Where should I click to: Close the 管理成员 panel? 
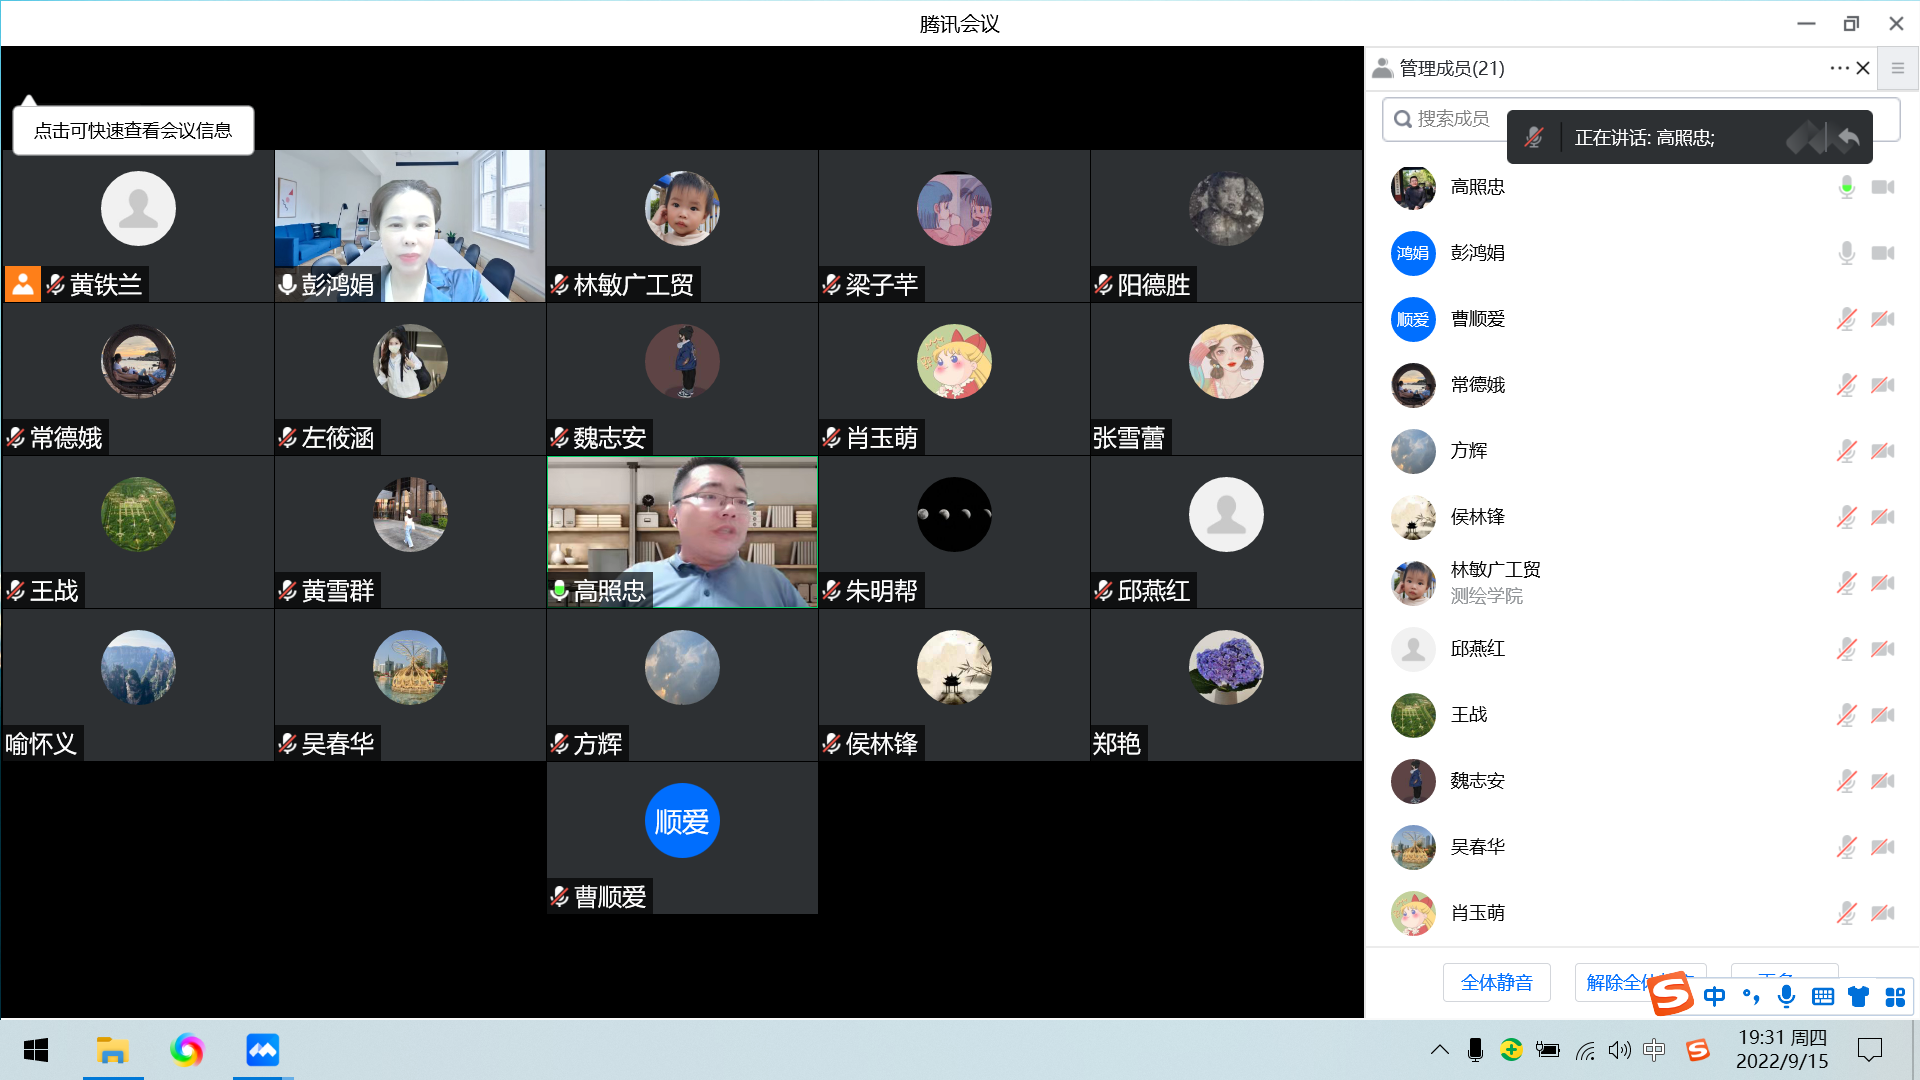[x=1863, y=68]
